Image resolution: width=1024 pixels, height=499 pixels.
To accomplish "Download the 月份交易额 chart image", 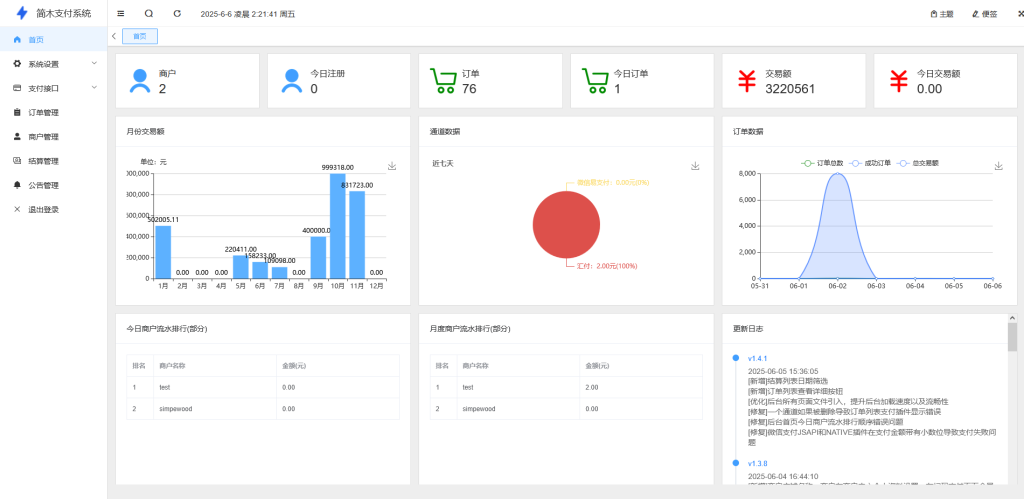I will tap(392, 166).
